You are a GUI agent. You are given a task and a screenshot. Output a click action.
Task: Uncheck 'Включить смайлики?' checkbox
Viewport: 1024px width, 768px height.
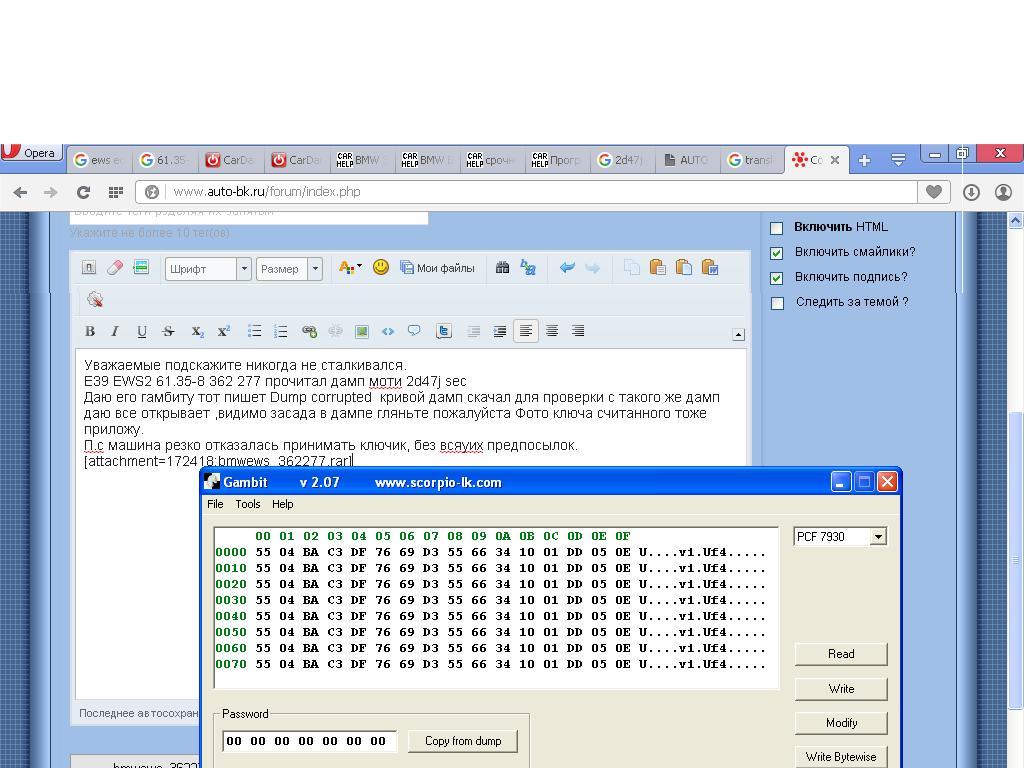[777, 252]
